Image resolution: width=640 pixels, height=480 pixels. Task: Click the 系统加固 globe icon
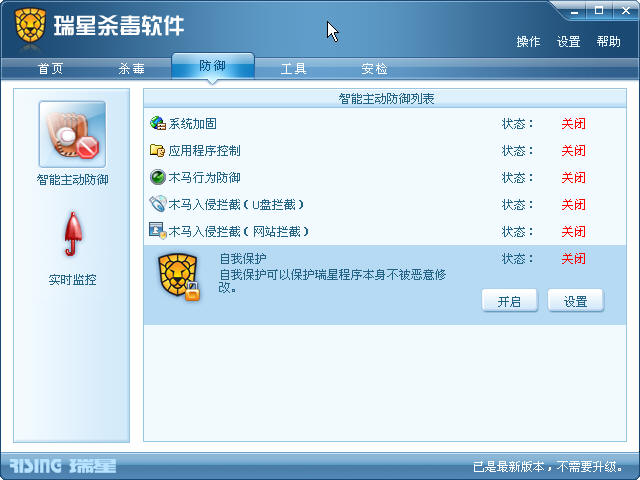(158, 123)
